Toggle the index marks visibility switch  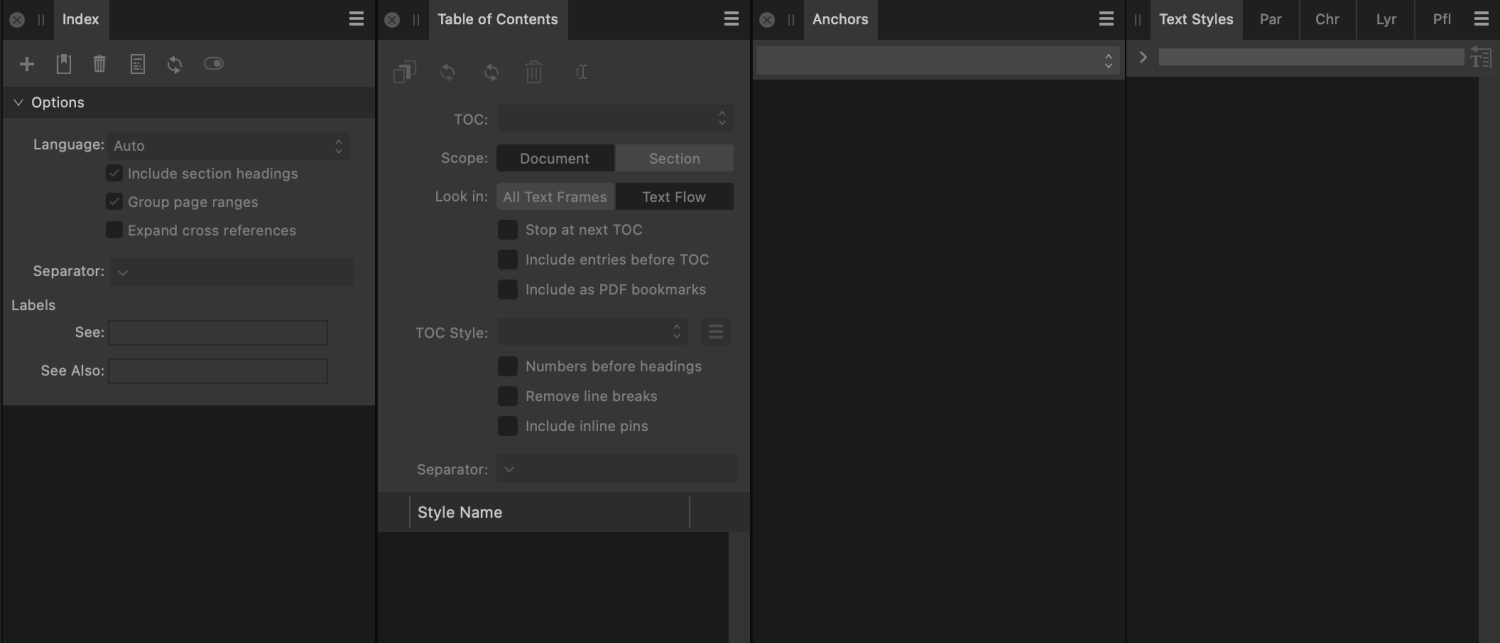click(x=213, y=63)
